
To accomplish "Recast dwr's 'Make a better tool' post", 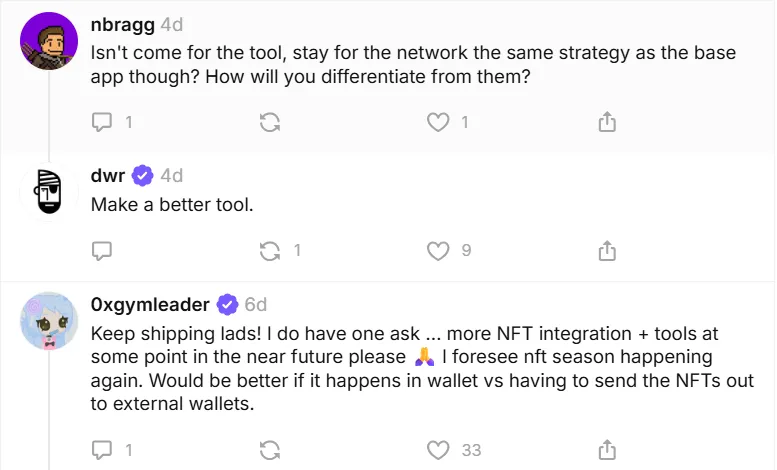I will (269, 250).
